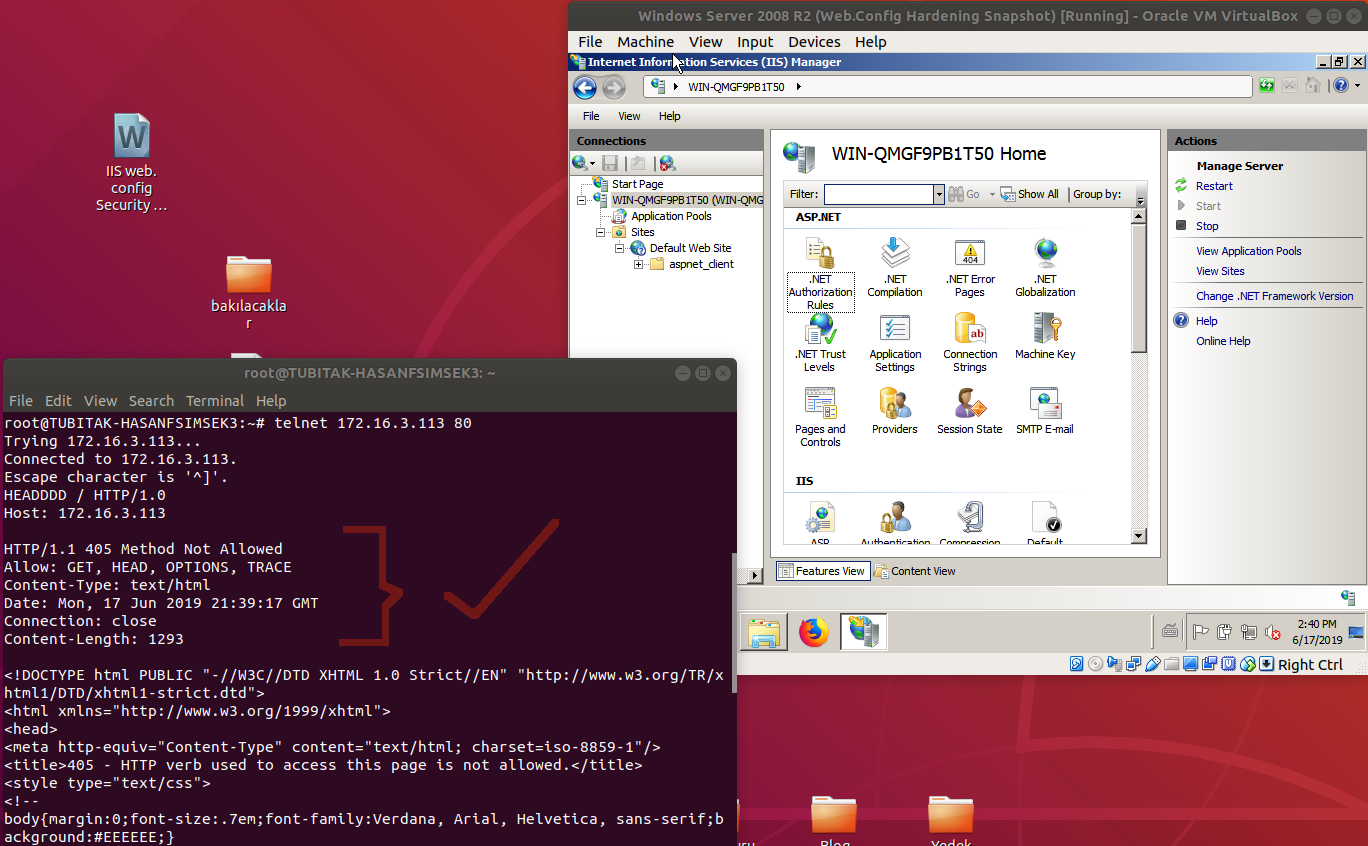This screenshot has height=846, width=1368.
Task: Open the bakılacaklar folder on desktop
Action: point(249,292)
